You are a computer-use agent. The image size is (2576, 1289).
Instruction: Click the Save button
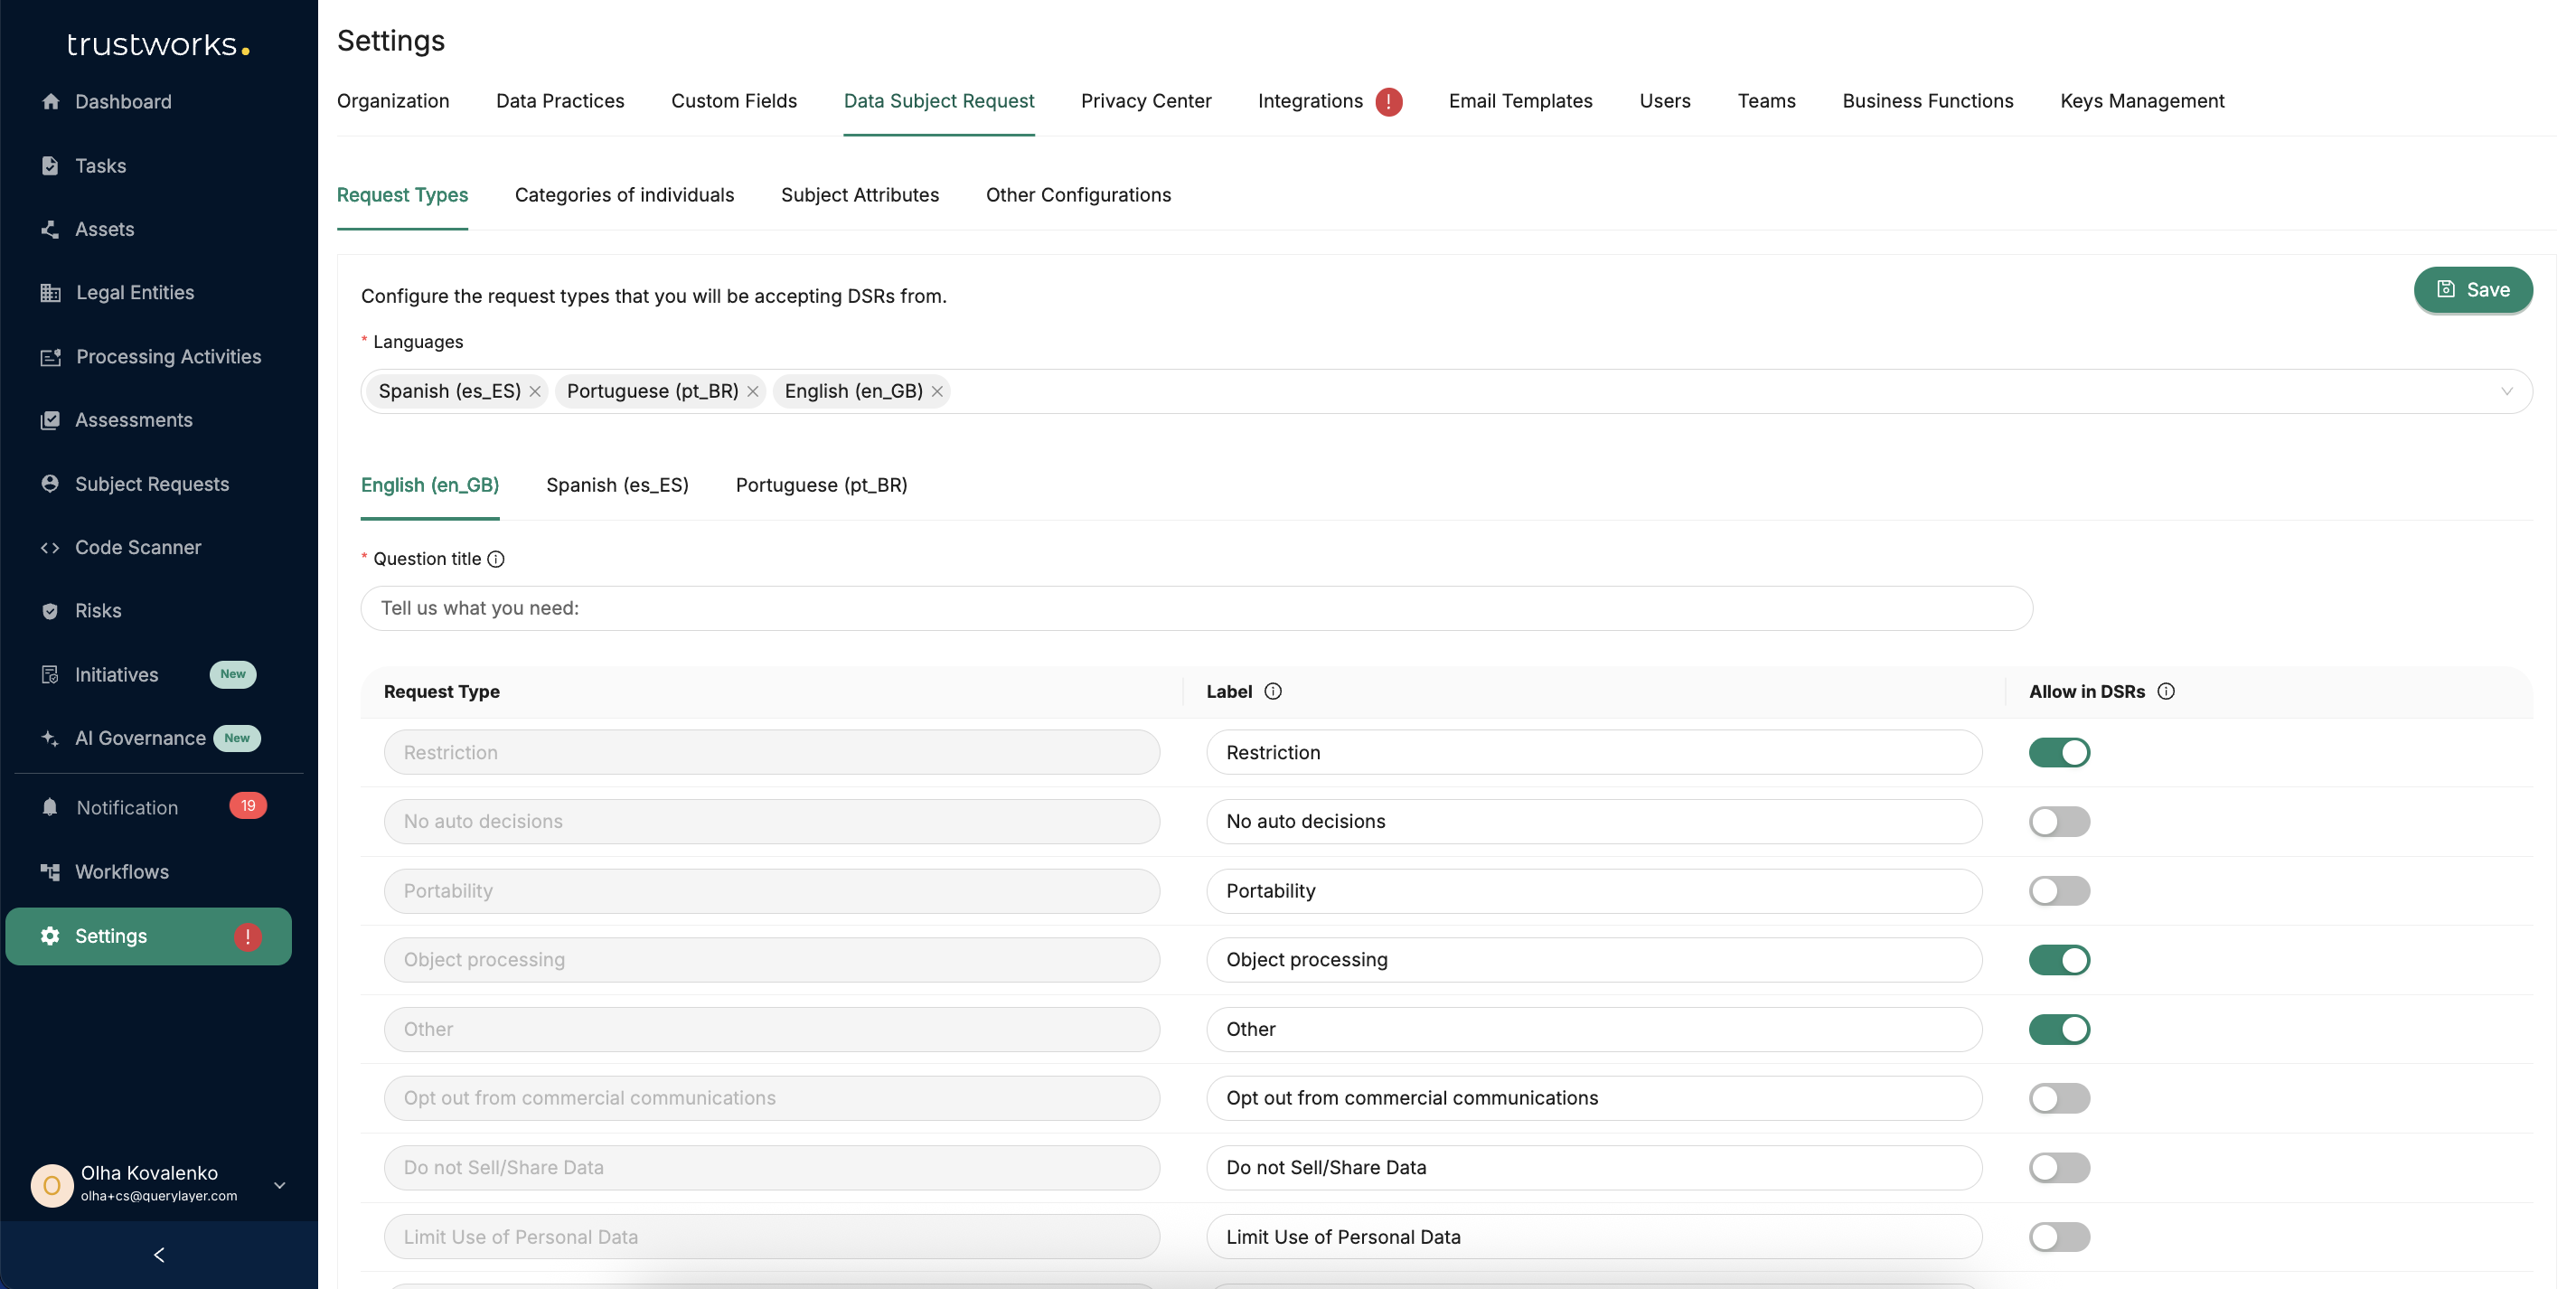(x=2472, y=290)
